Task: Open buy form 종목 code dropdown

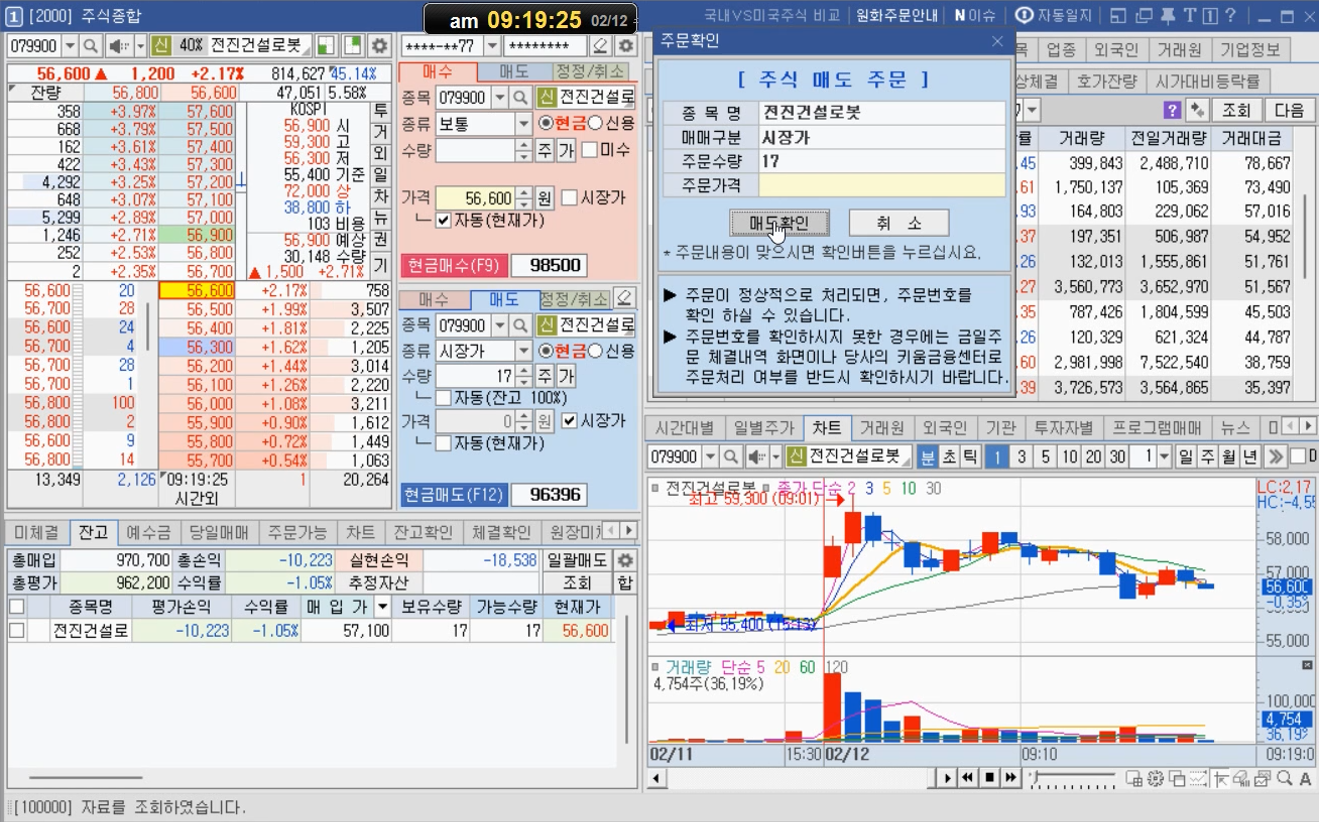Action: pyautogui.click(x=499, y=97)
